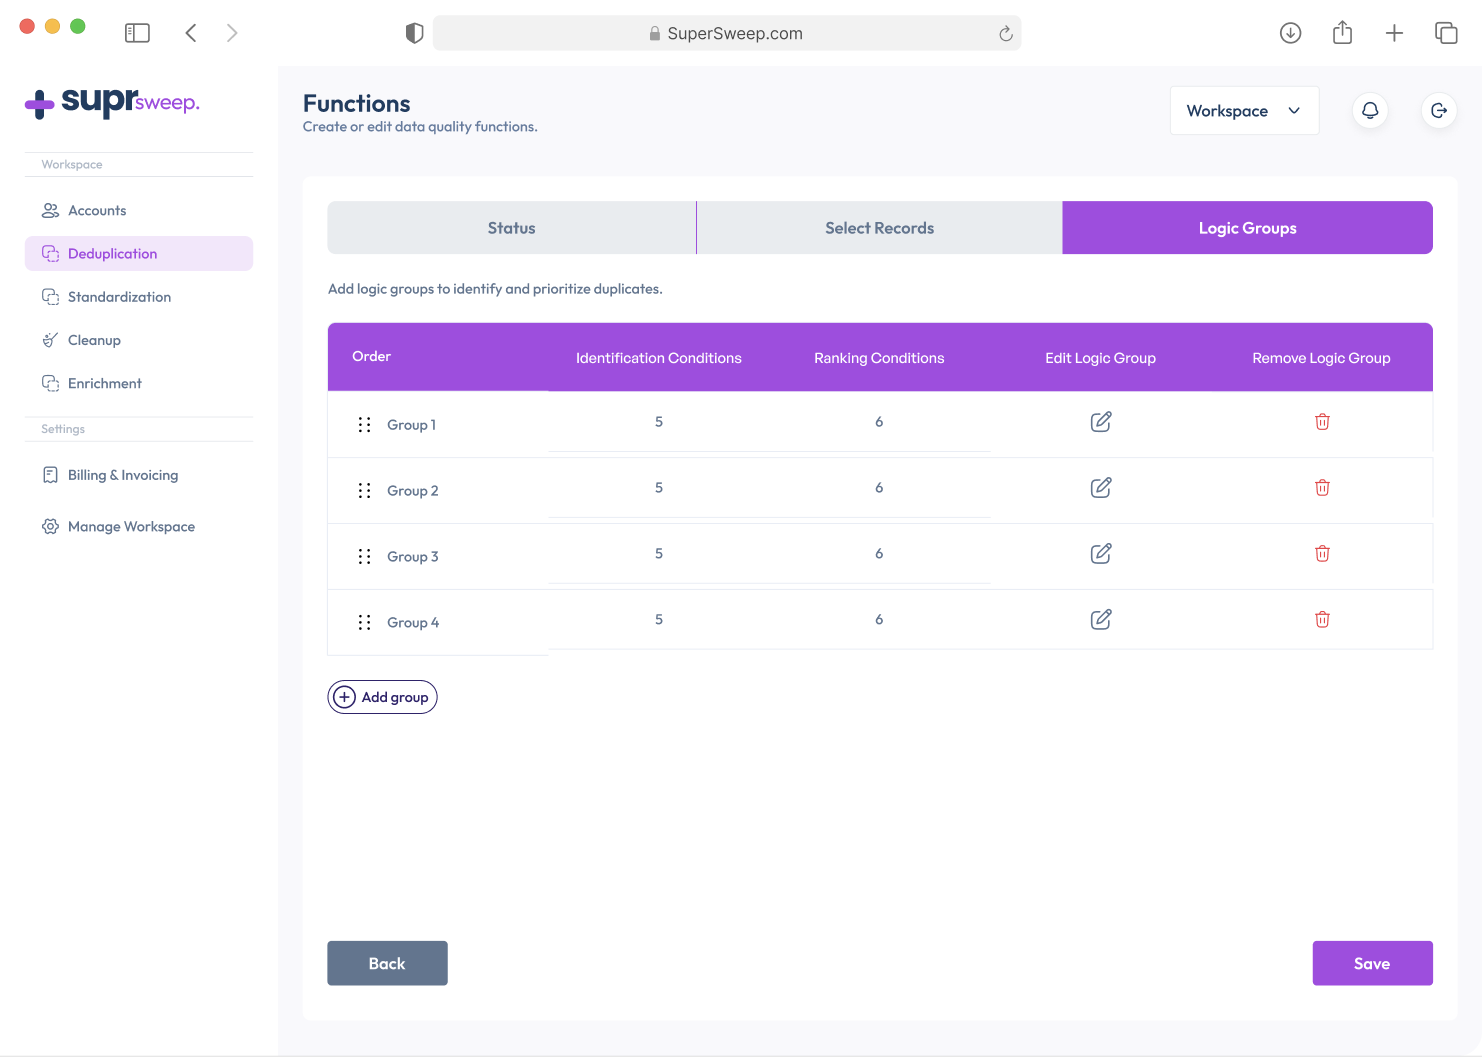Click the Add group button

coord(382,697)
